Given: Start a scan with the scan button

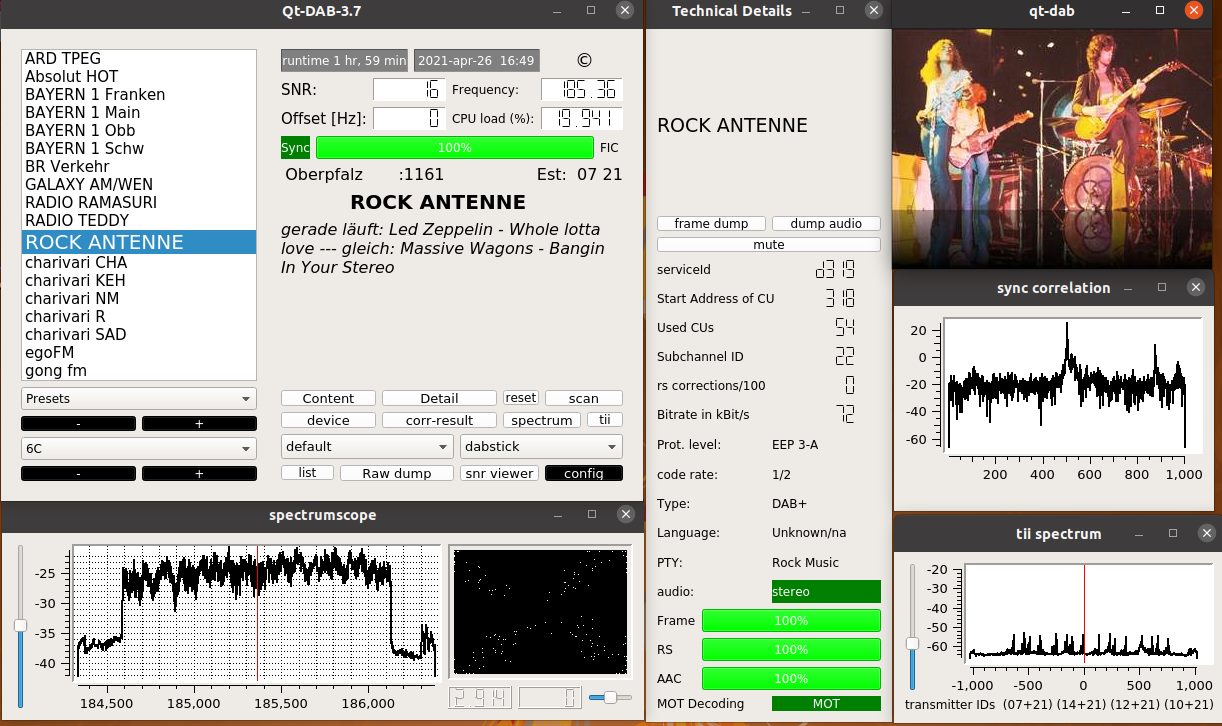Looking at the screenshot, I should (583, 398).
